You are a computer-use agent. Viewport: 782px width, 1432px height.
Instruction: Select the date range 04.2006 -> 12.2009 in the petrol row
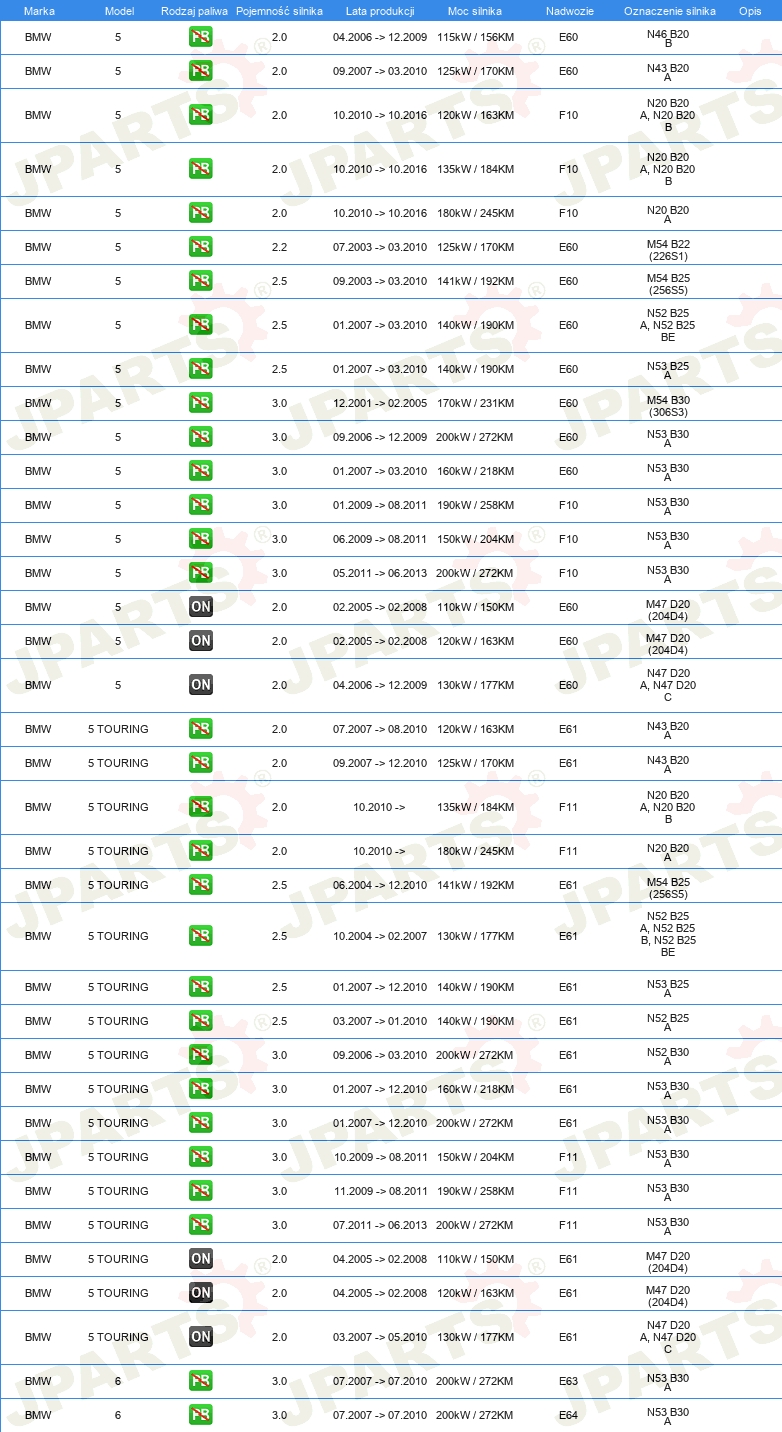(380, 37)
